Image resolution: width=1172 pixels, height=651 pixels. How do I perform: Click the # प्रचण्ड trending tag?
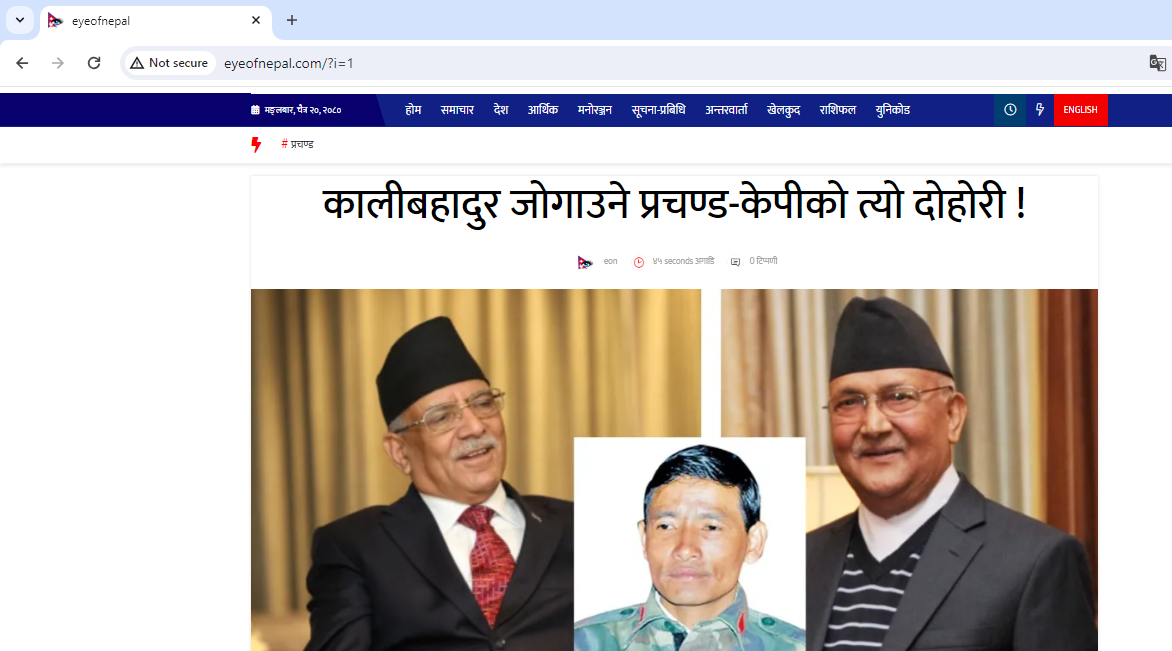click(x=297, y=144)
